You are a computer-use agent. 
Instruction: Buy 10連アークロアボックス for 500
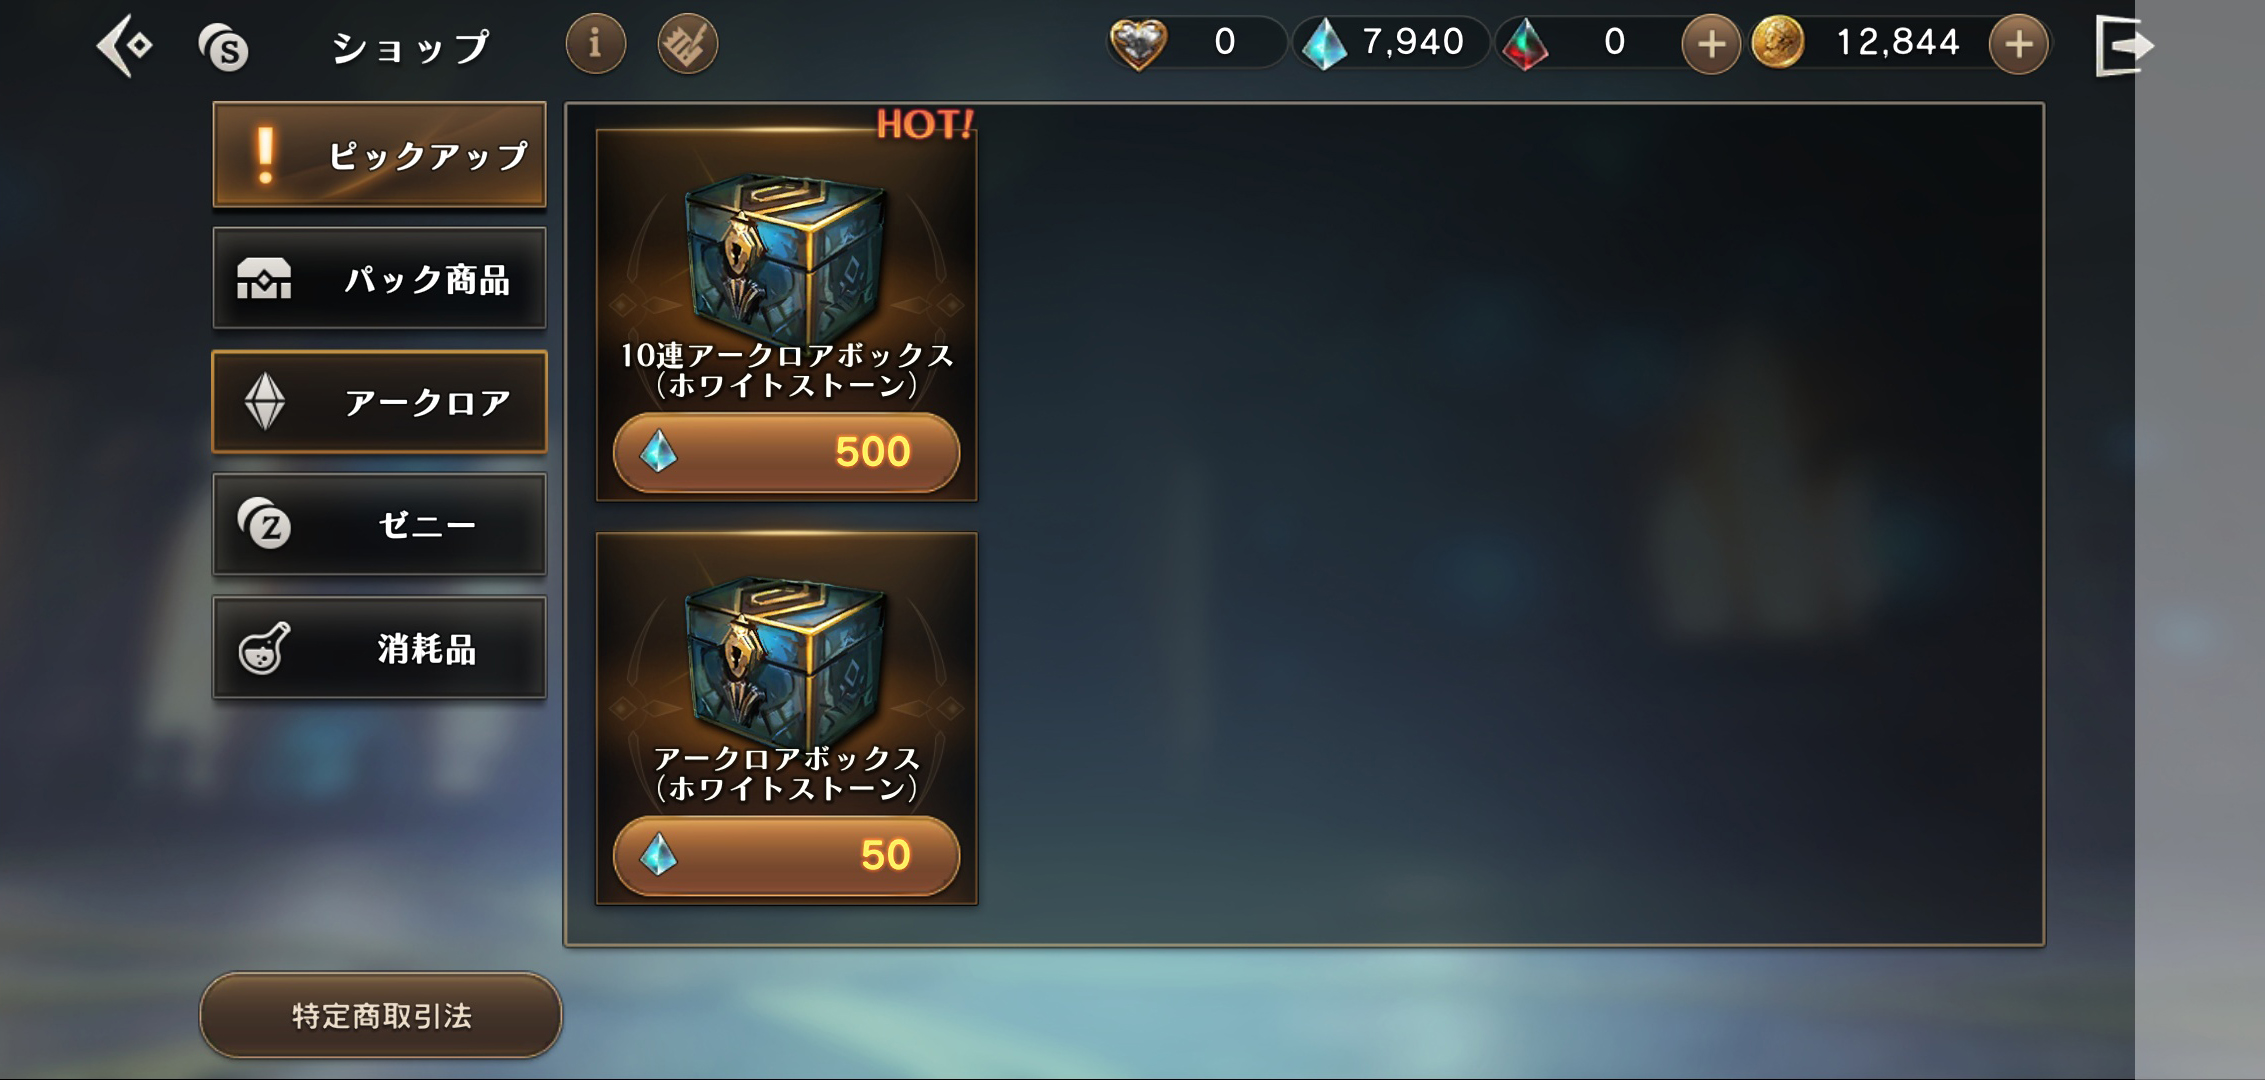point(786,452)
